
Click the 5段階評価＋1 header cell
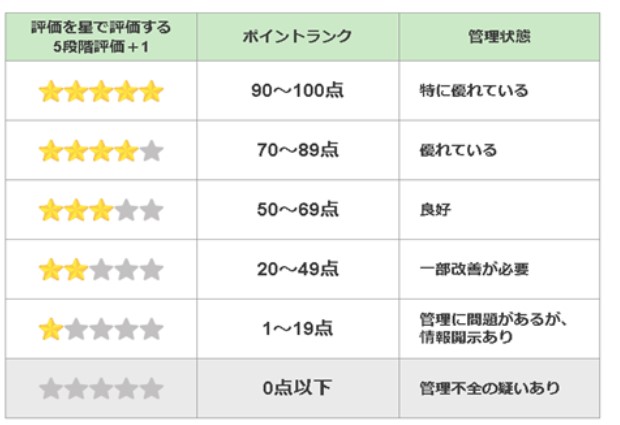pos(101,37)
